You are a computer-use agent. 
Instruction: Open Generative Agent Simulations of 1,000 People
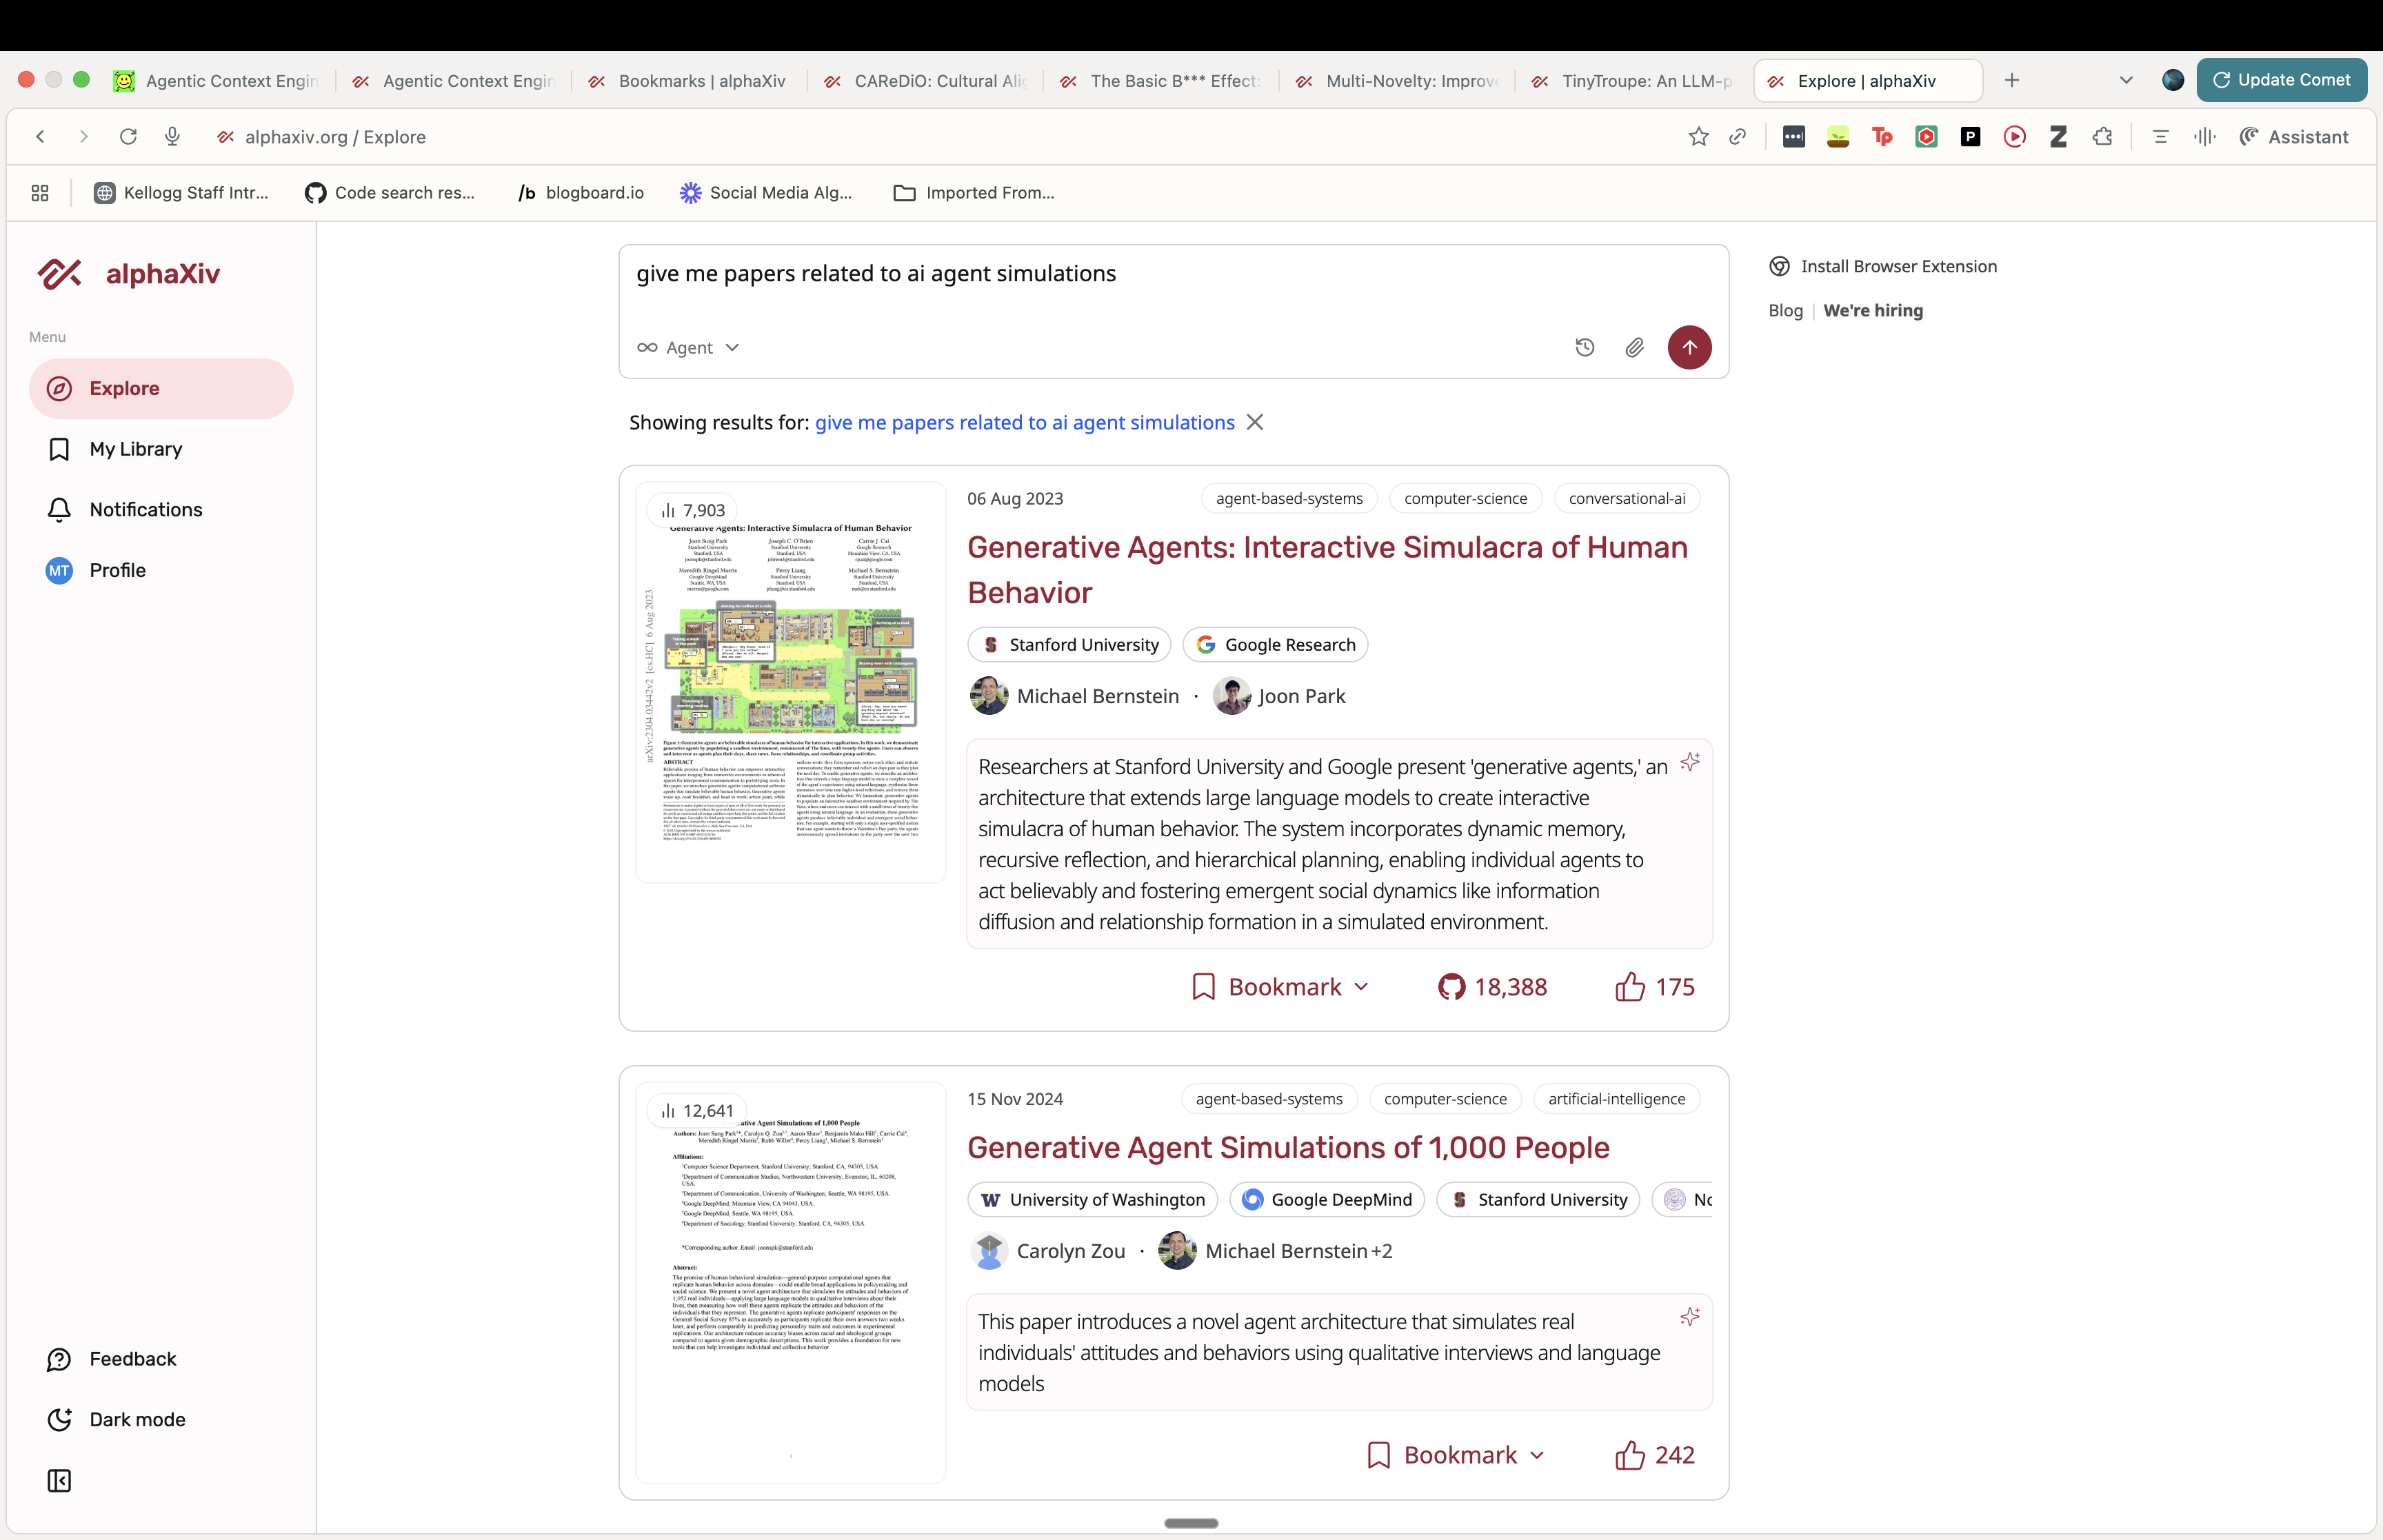pos(1288,1147)
